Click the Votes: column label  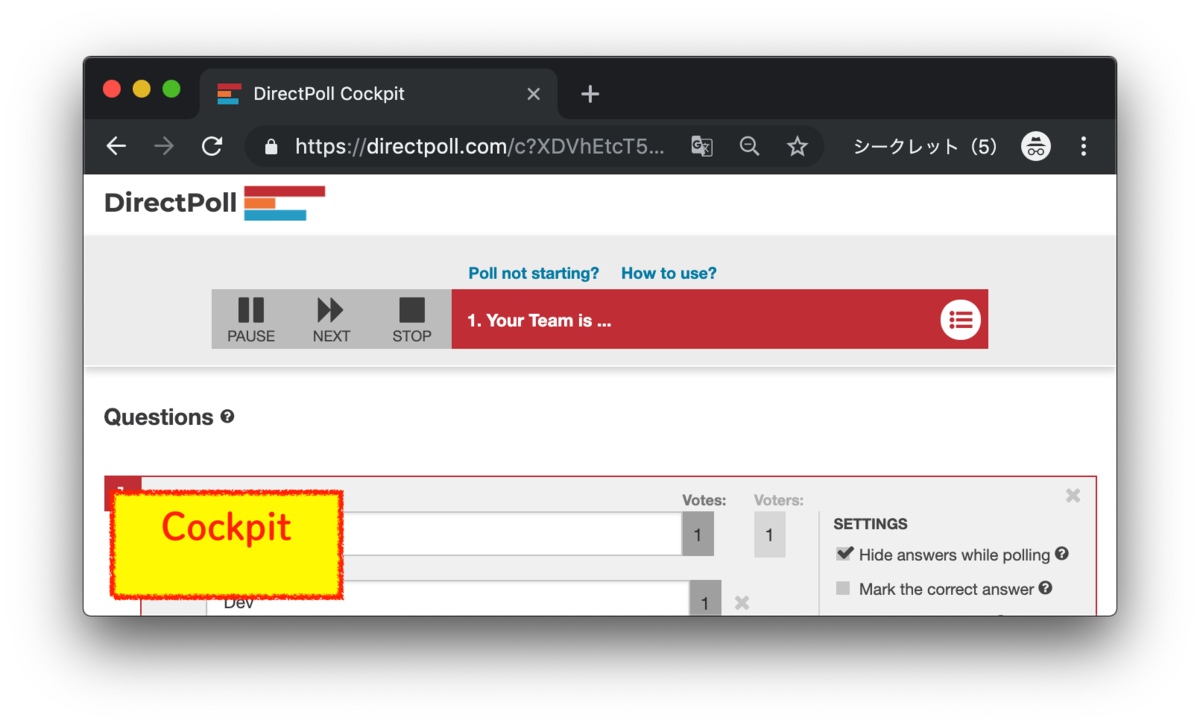coord(704,500)
